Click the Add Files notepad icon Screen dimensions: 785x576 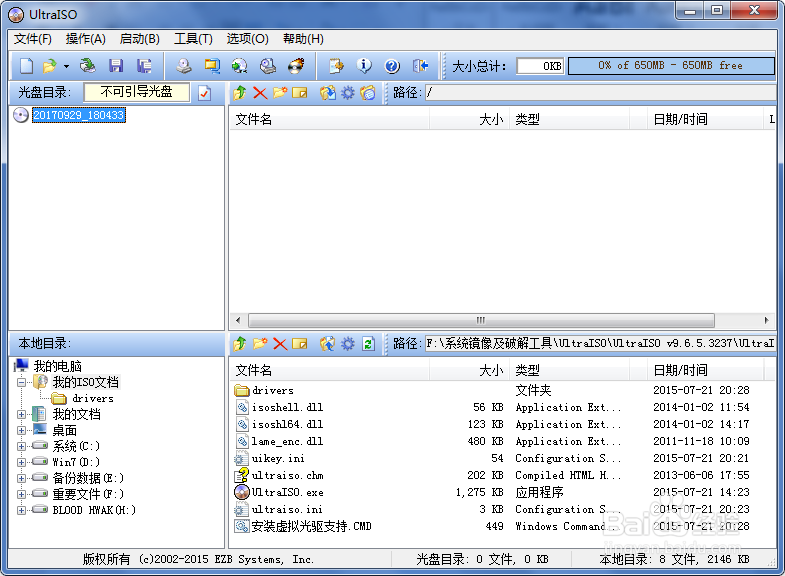point(336,66)
